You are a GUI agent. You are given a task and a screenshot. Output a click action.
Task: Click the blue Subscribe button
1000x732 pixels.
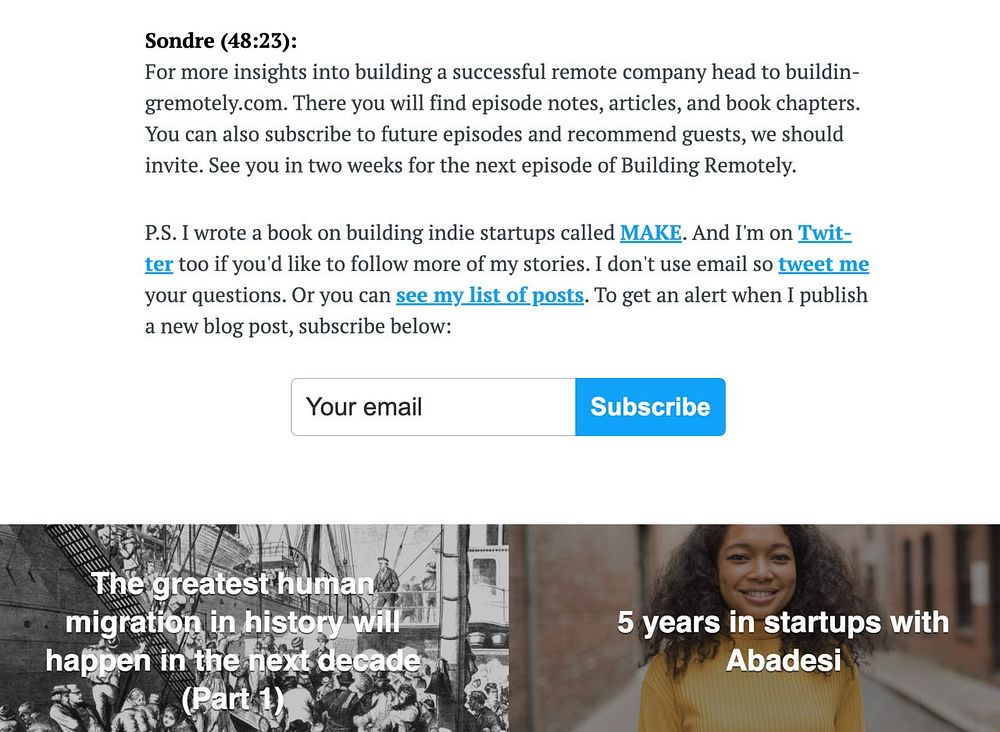[x=650, y=407]
